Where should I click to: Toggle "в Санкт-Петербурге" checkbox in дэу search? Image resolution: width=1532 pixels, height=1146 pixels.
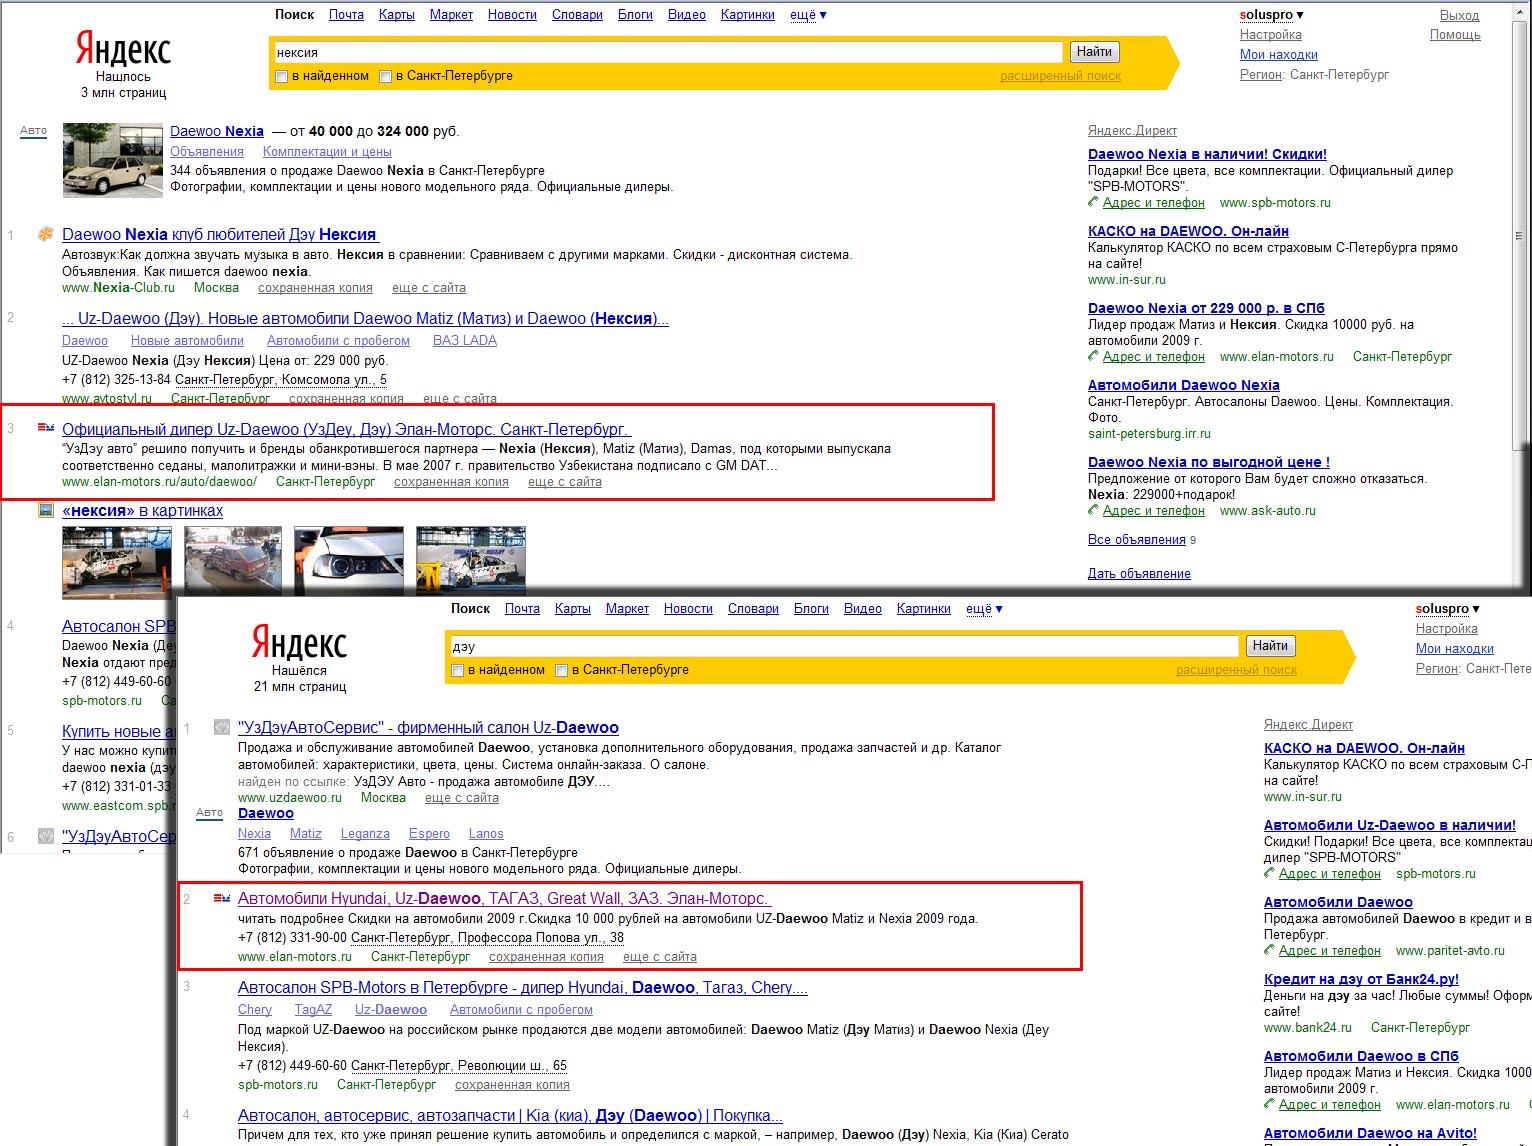(x=561, y=670)
